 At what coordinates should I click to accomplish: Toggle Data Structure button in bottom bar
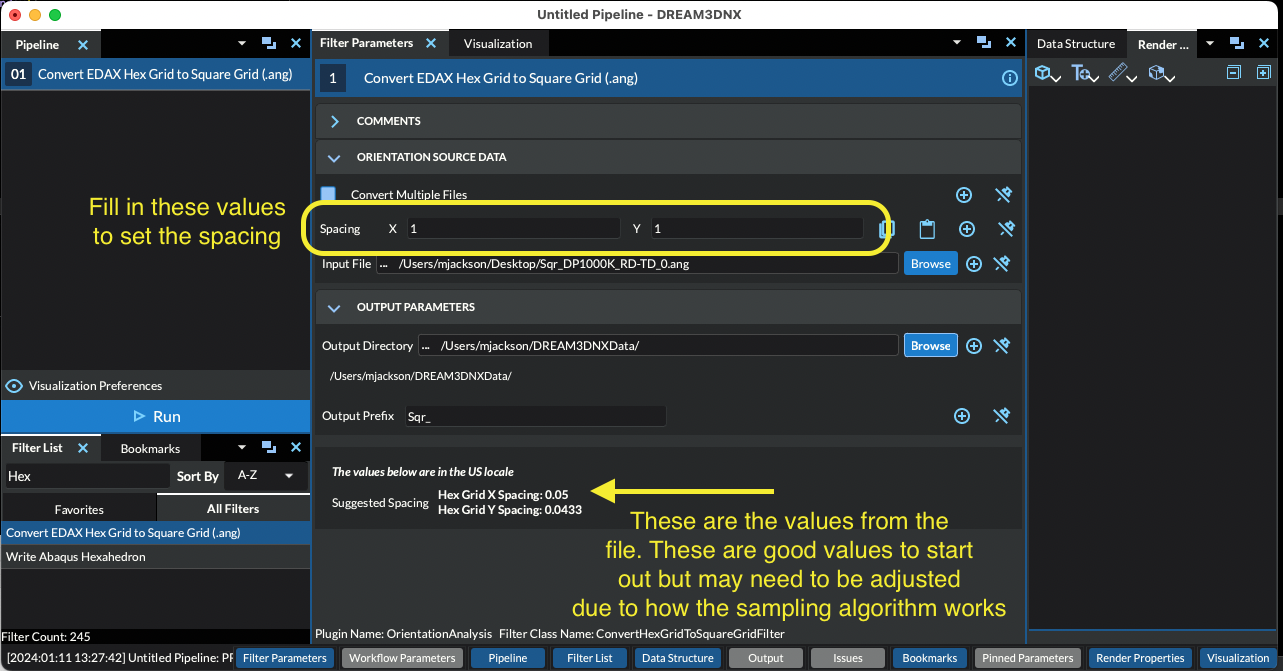pyautogui.click(x=677, y=658)
